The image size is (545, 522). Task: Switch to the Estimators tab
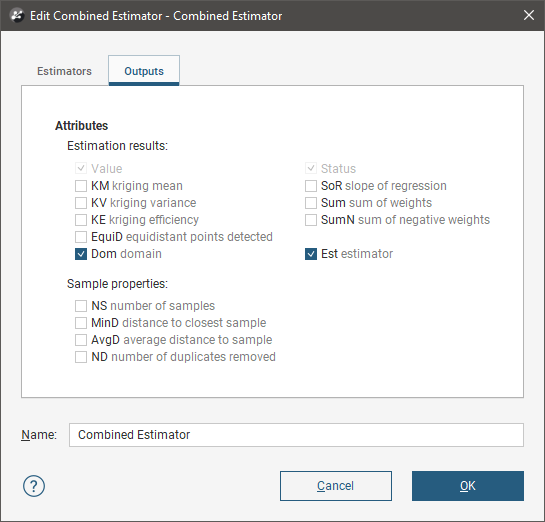tap(64, 71)
